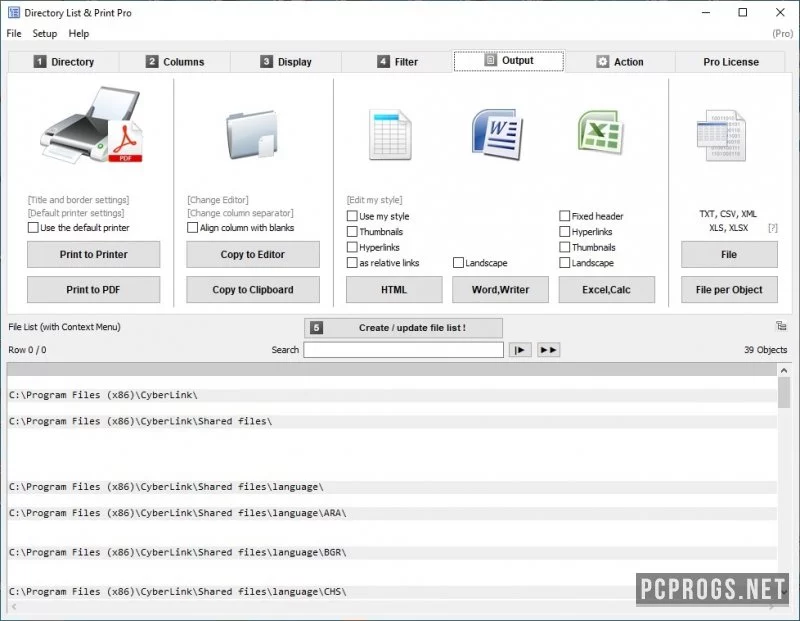800x621 pixels.
Task: Click the Change Editor link
Action: tap(218, 200)
